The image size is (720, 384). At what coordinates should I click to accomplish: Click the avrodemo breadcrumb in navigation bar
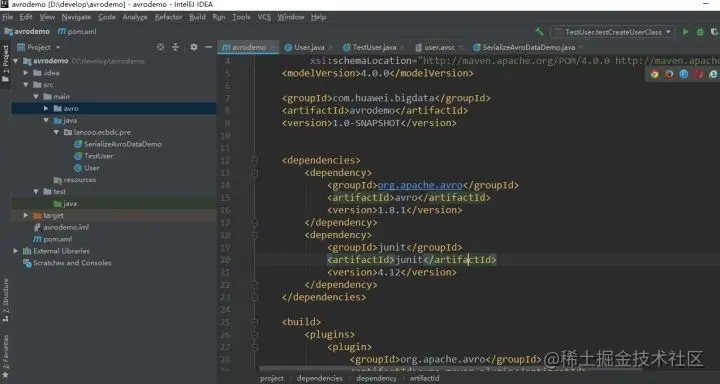(x=27, y=32)
